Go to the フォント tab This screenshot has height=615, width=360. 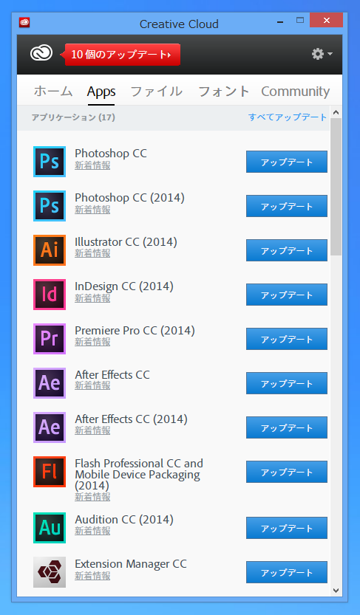224,91
